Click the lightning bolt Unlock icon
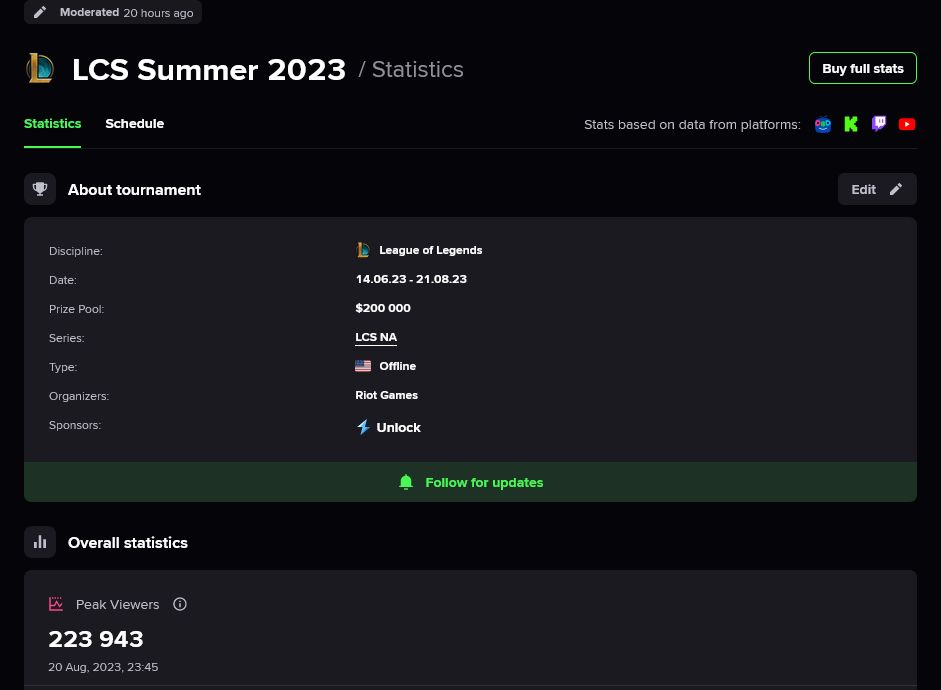The image size is (941, 690). tap(363, 427)
